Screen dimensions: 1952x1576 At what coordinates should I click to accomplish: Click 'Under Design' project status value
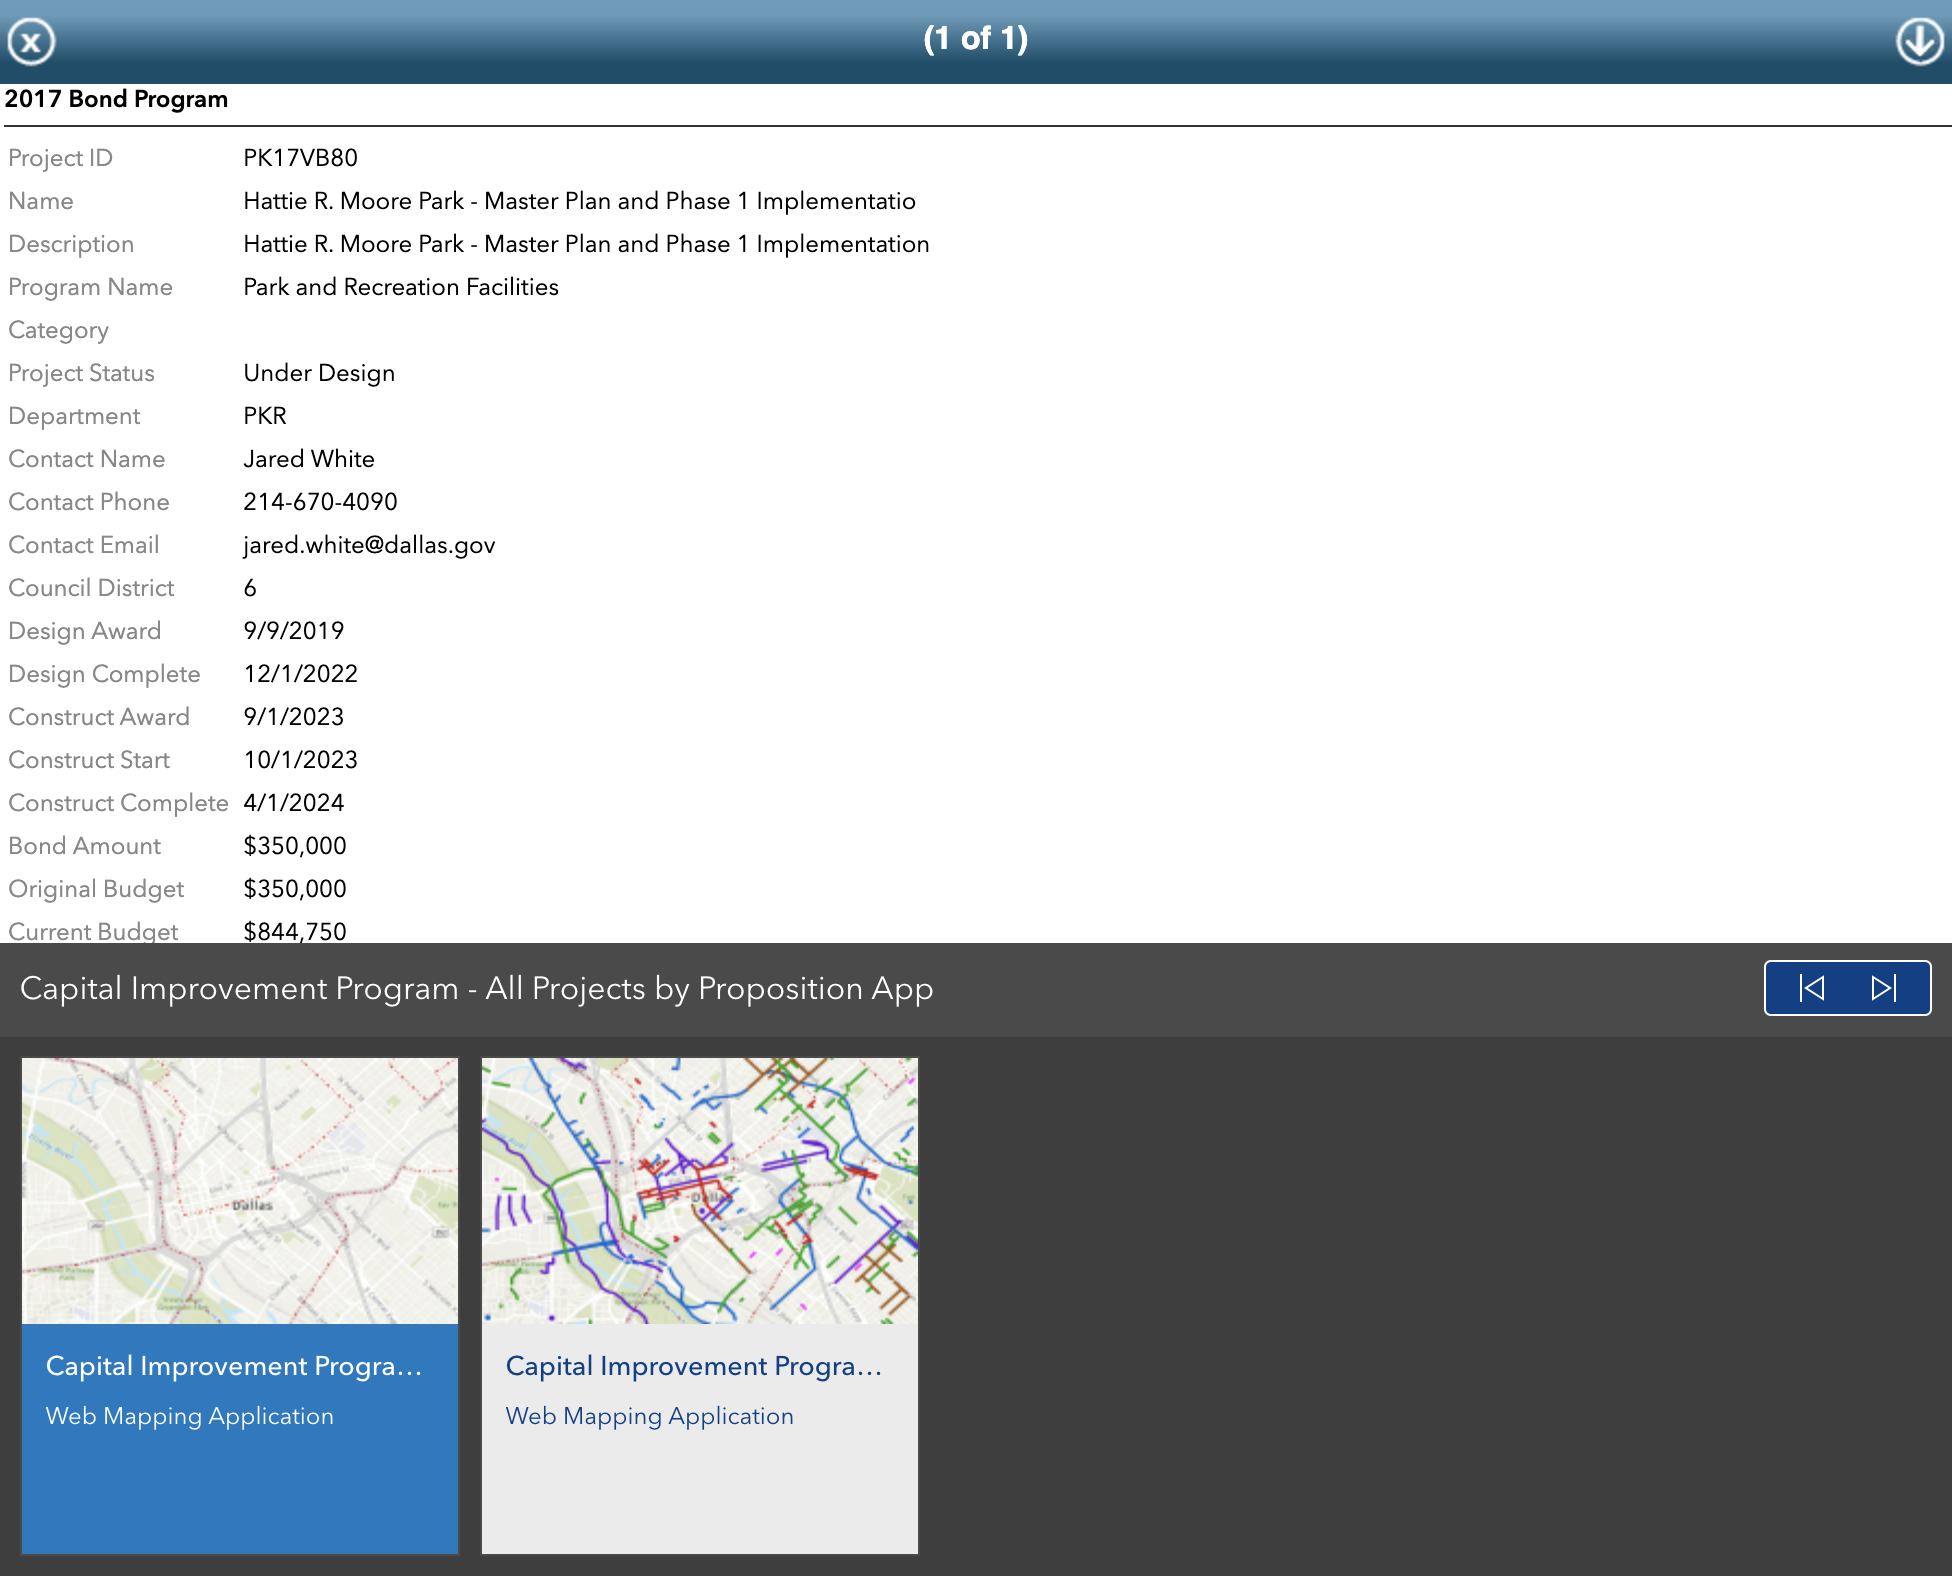[x=319, y=373]
